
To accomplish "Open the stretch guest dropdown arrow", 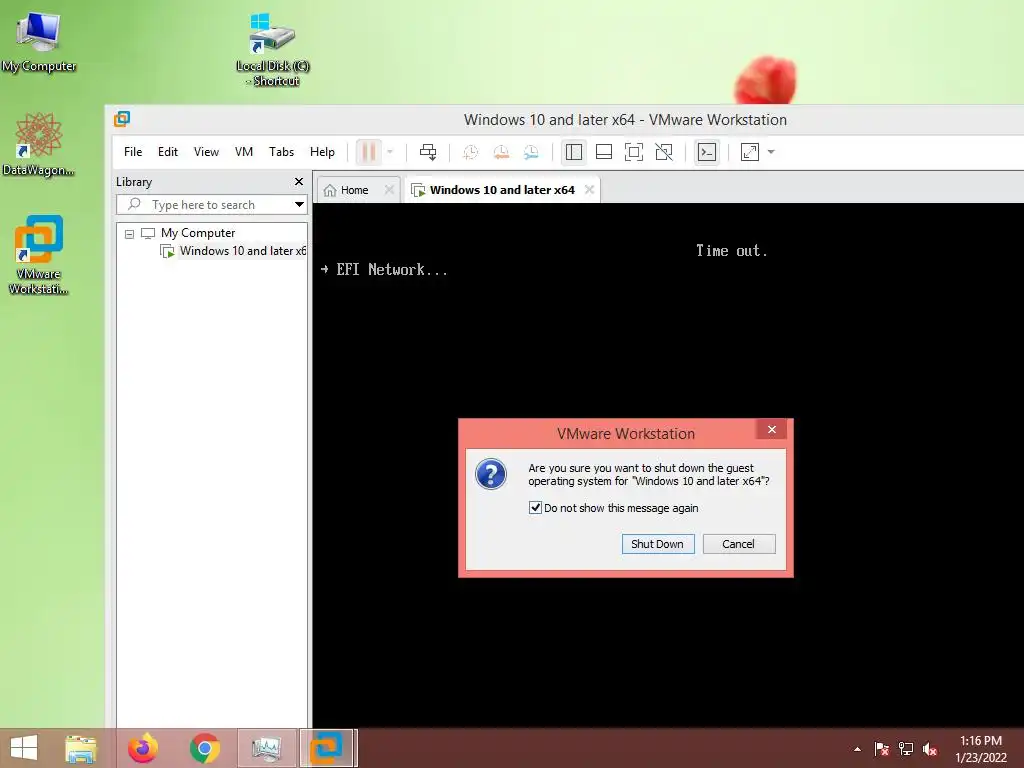I will (x=771, y=152).
